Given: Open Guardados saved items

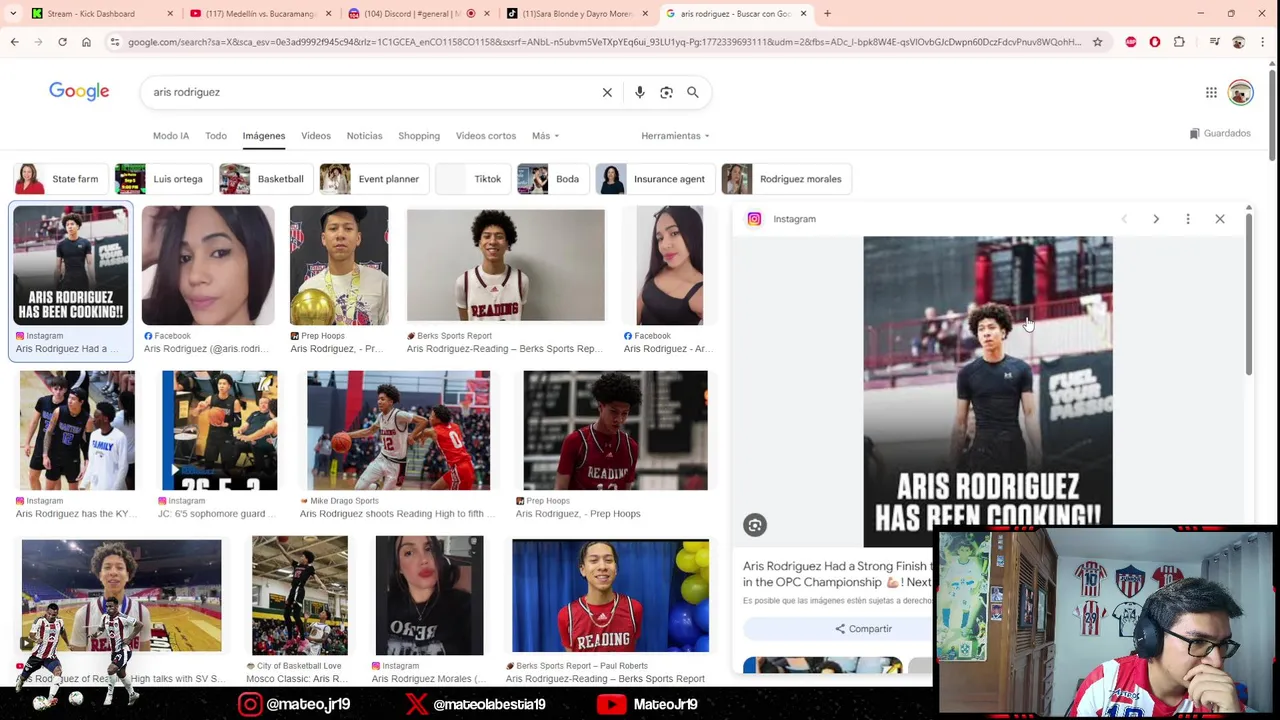Looking at the screenshot, I should 1220,133.
